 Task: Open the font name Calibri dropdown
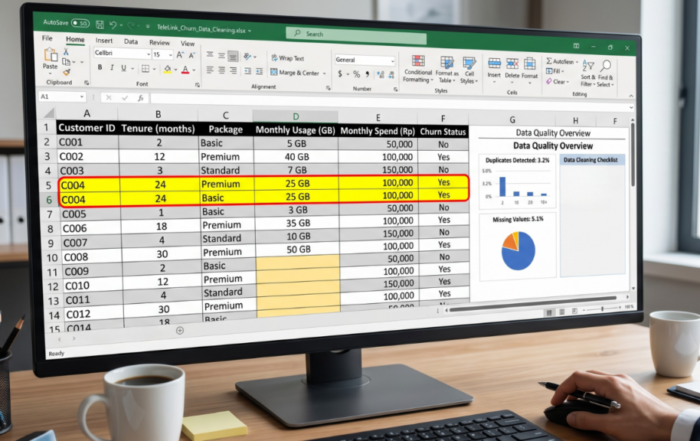(149, 54)
